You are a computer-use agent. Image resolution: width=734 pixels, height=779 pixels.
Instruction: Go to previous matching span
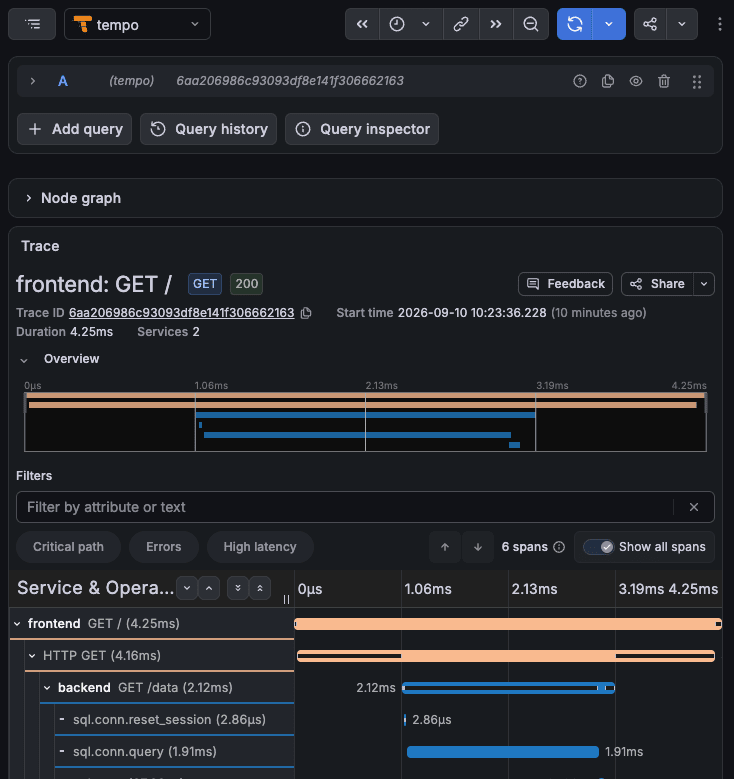[445, 547]
